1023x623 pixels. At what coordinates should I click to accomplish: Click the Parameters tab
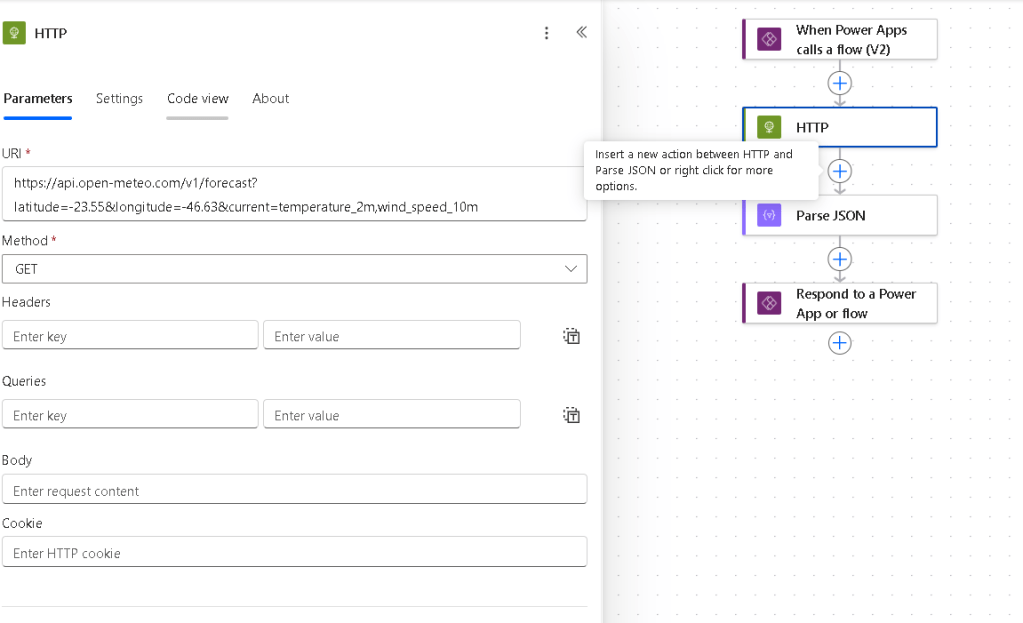(x=38, y=98)
